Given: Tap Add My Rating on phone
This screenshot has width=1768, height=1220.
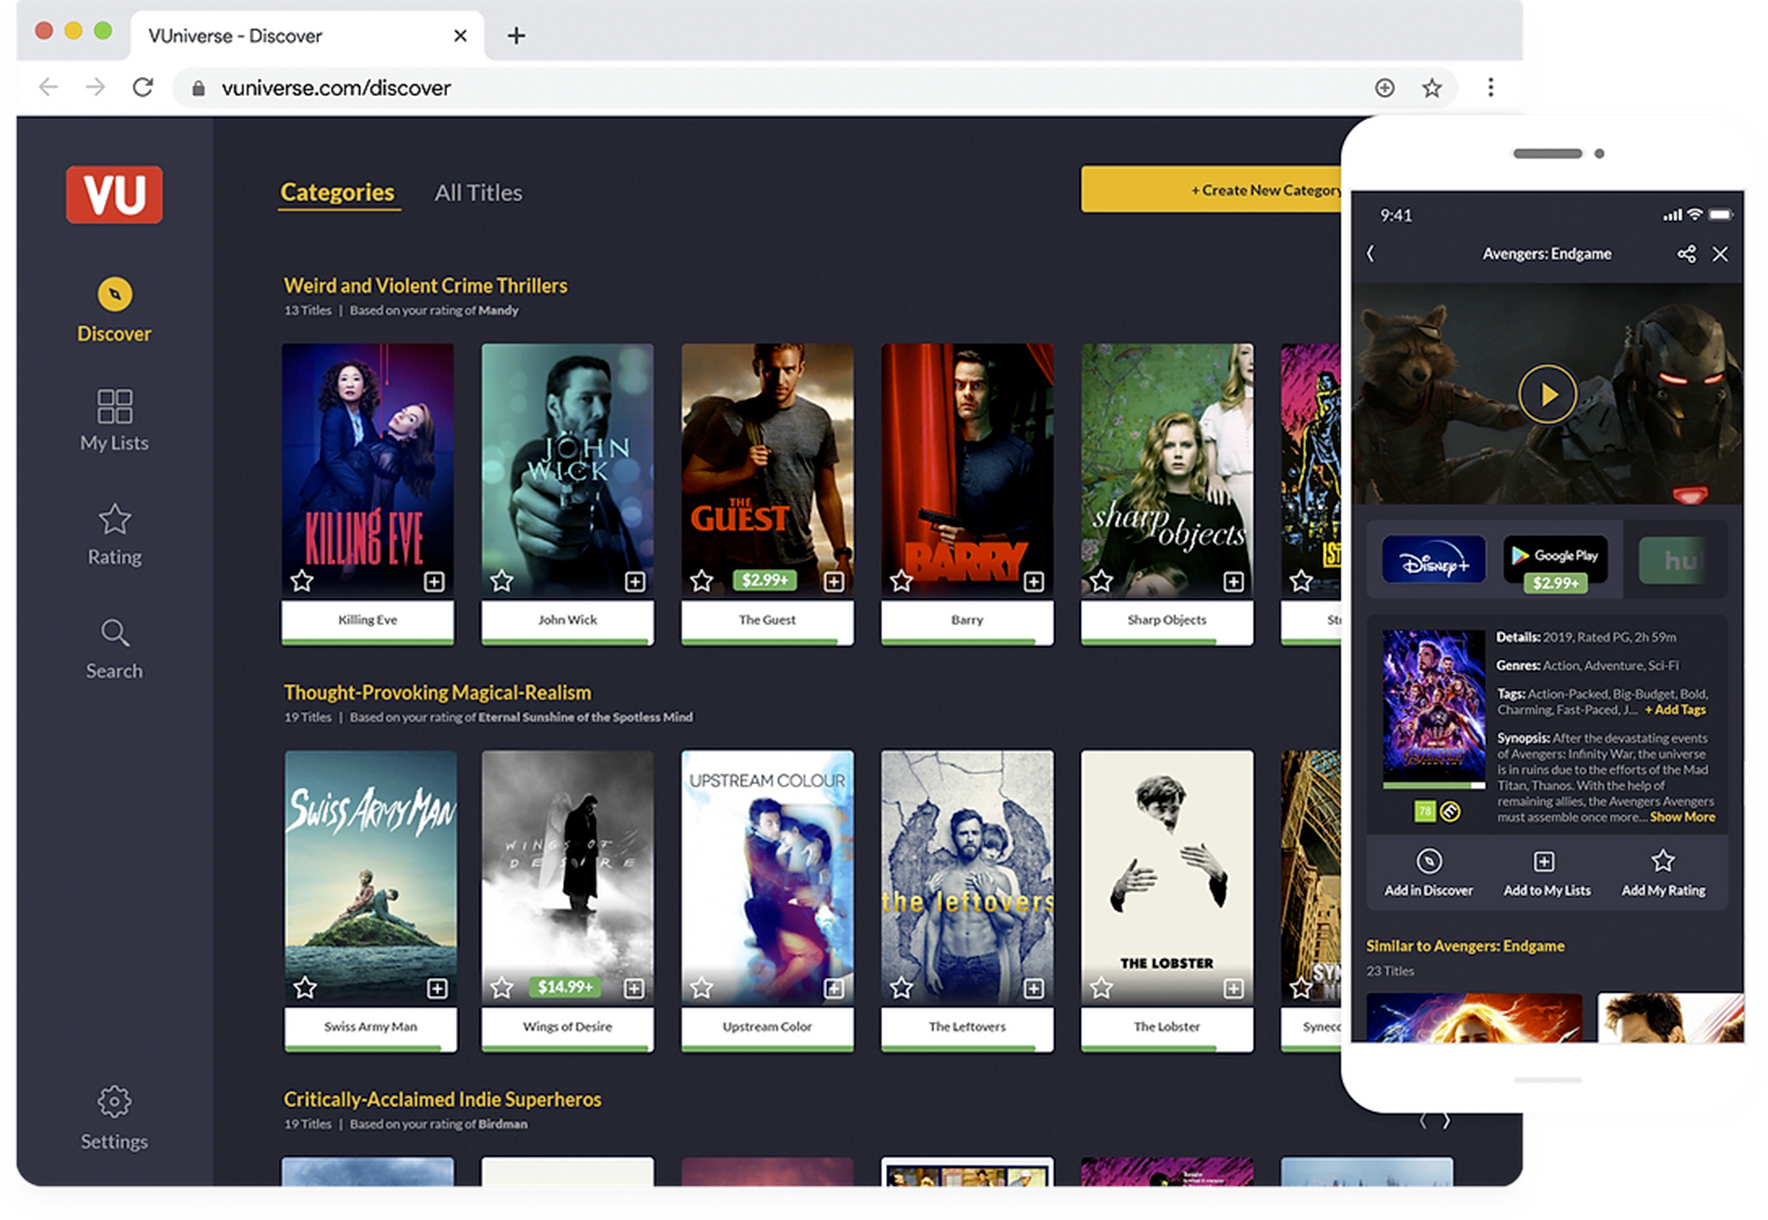Looking at the screenshot, I should (1663, 873).
